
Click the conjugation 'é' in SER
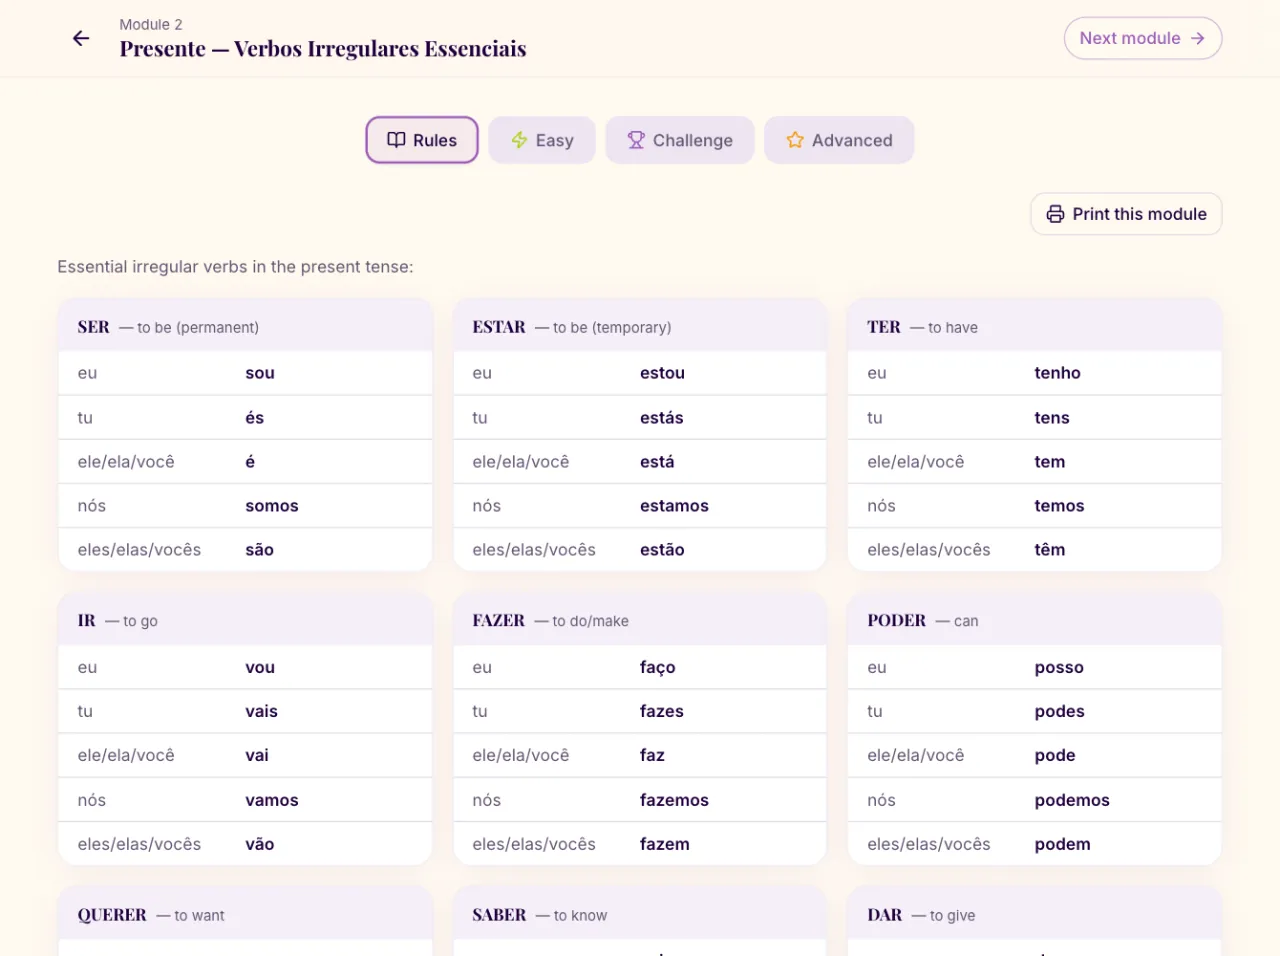pyautogui.click(x=250, y=462)
